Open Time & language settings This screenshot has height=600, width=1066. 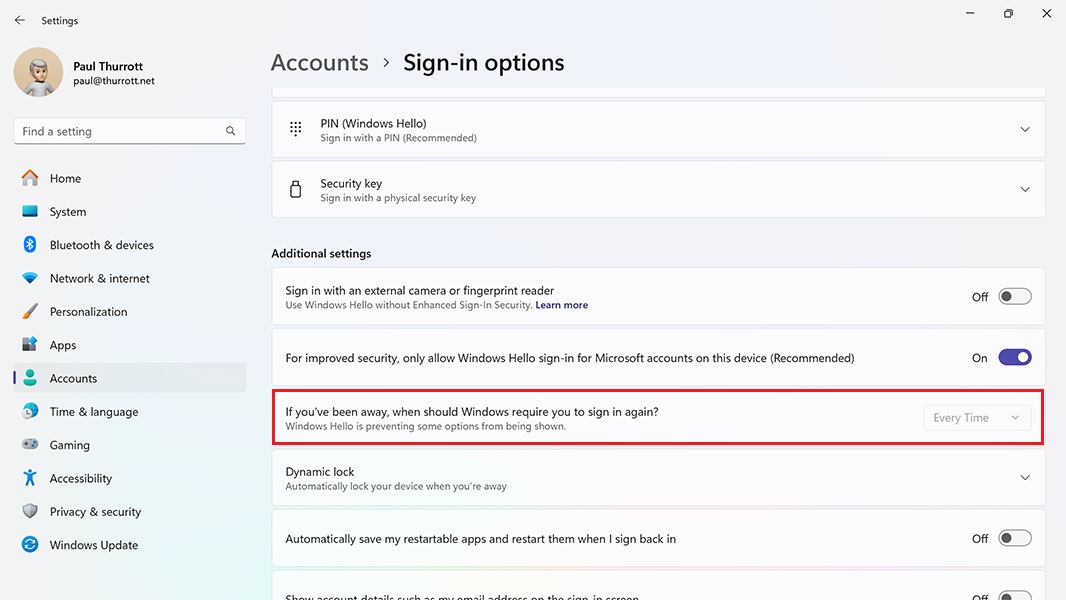[94, 412]
